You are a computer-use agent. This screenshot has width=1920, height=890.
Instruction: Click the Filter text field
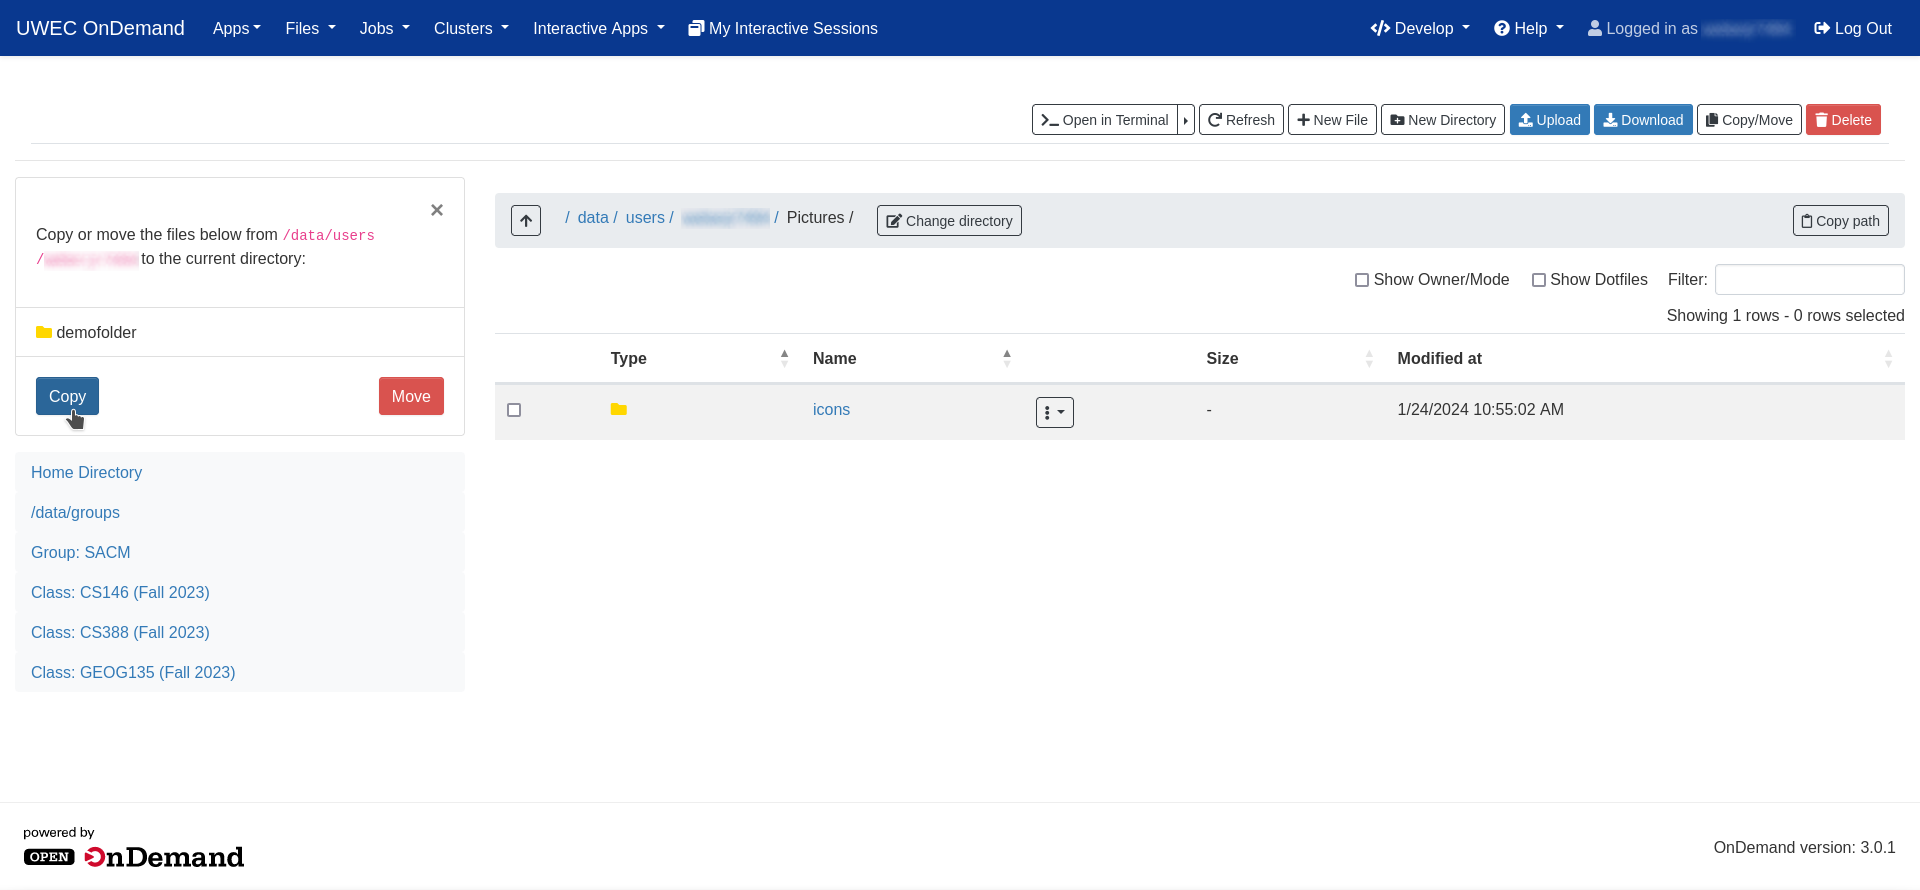(x=1809, y=280)
